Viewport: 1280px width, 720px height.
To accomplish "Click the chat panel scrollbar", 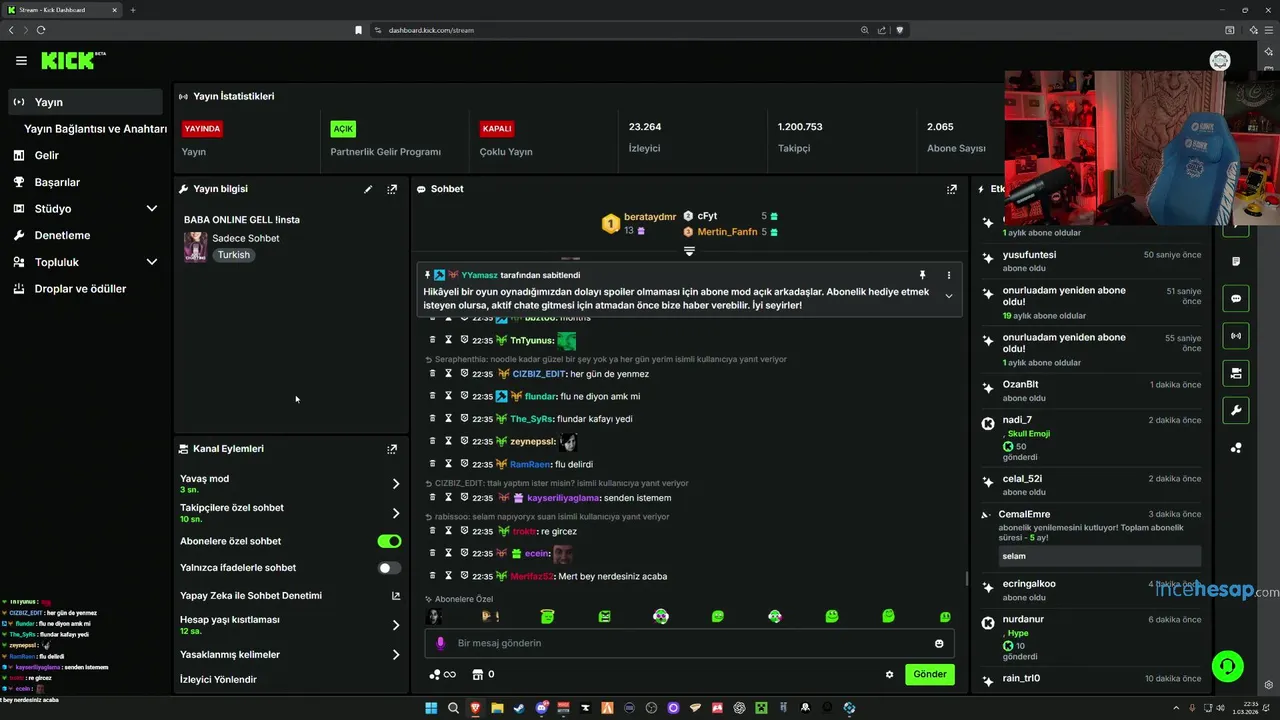I will click(966, 578).
